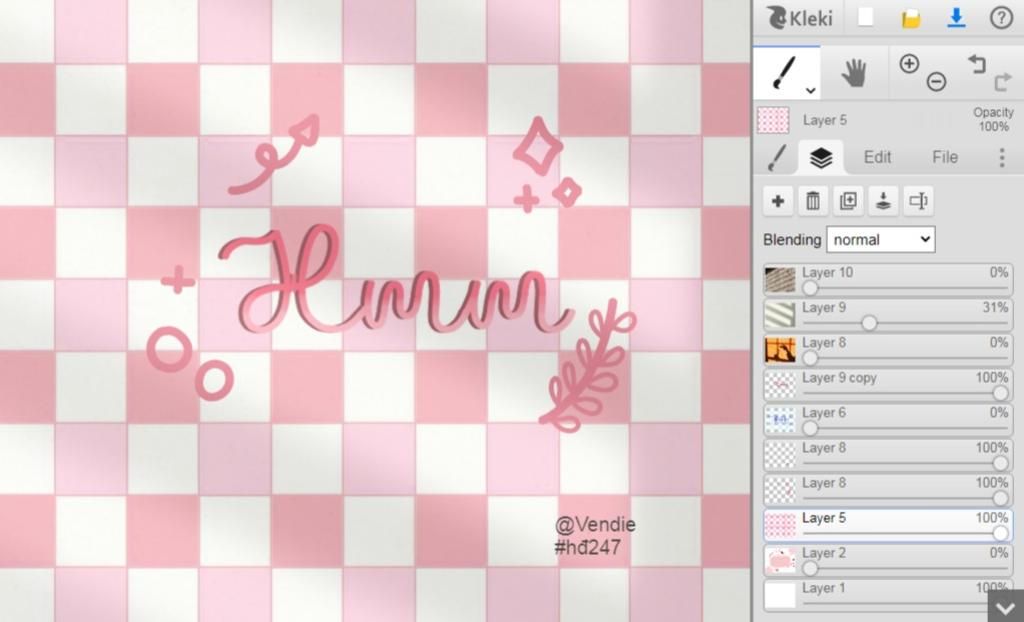Select the Layer 9 copy layer
Screen dimensions: 1024x622
888,385
